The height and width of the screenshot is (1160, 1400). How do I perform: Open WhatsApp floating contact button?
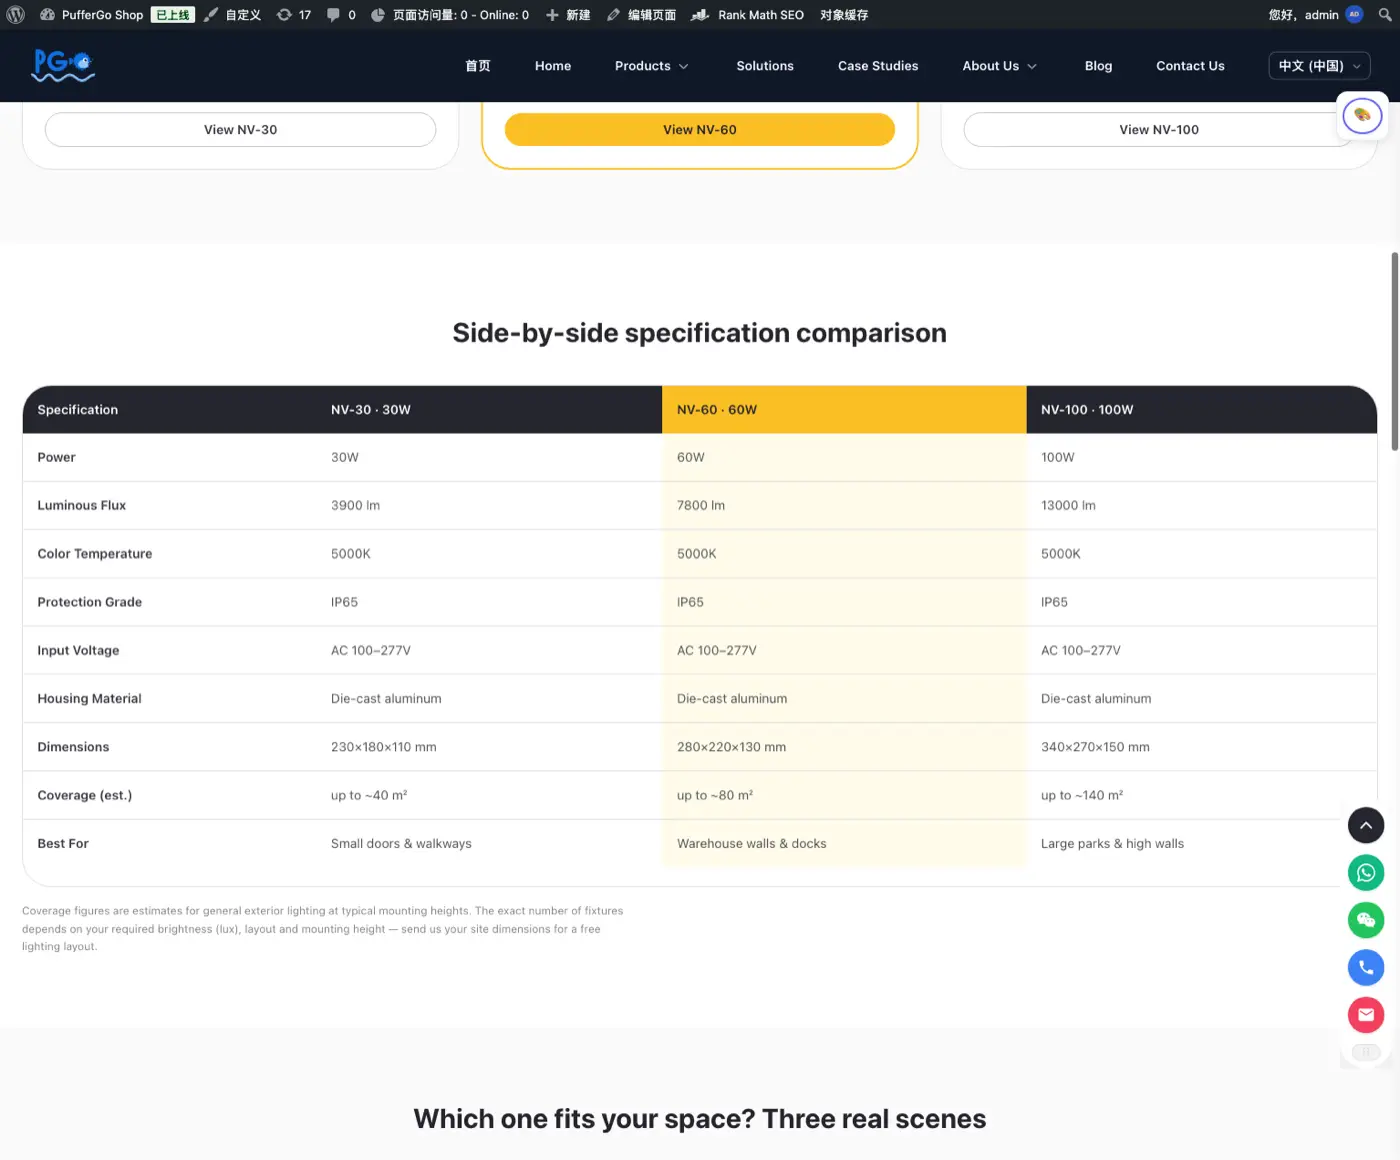tap(1366, 873)
